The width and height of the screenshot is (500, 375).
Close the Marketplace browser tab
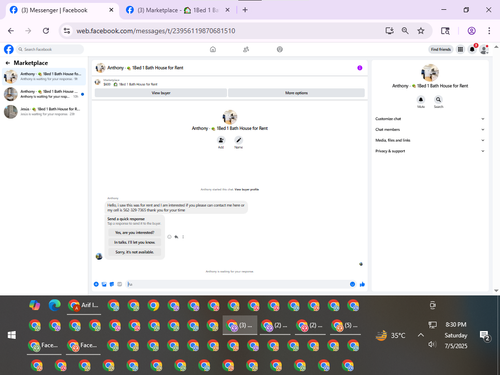point(227,10)
